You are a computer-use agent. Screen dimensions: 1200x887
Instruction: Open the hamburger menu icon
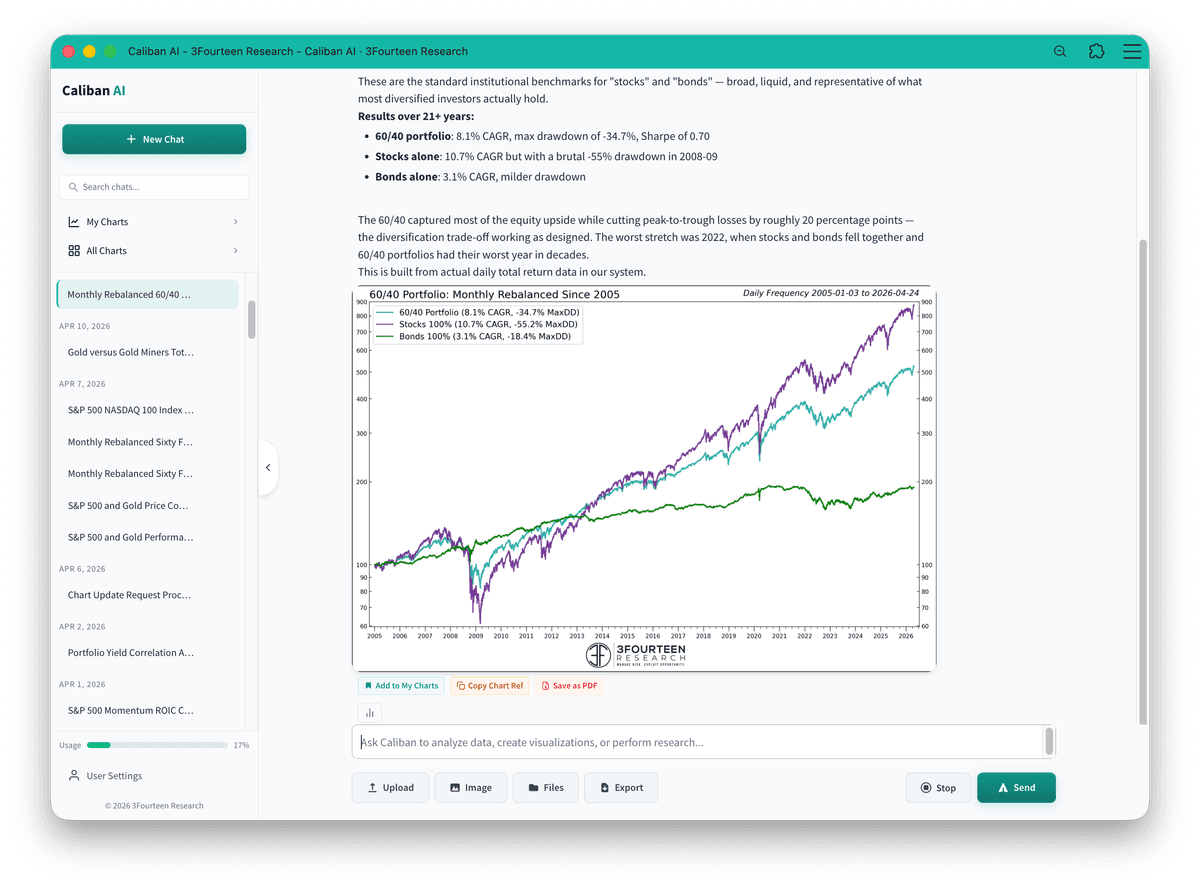1132,51
